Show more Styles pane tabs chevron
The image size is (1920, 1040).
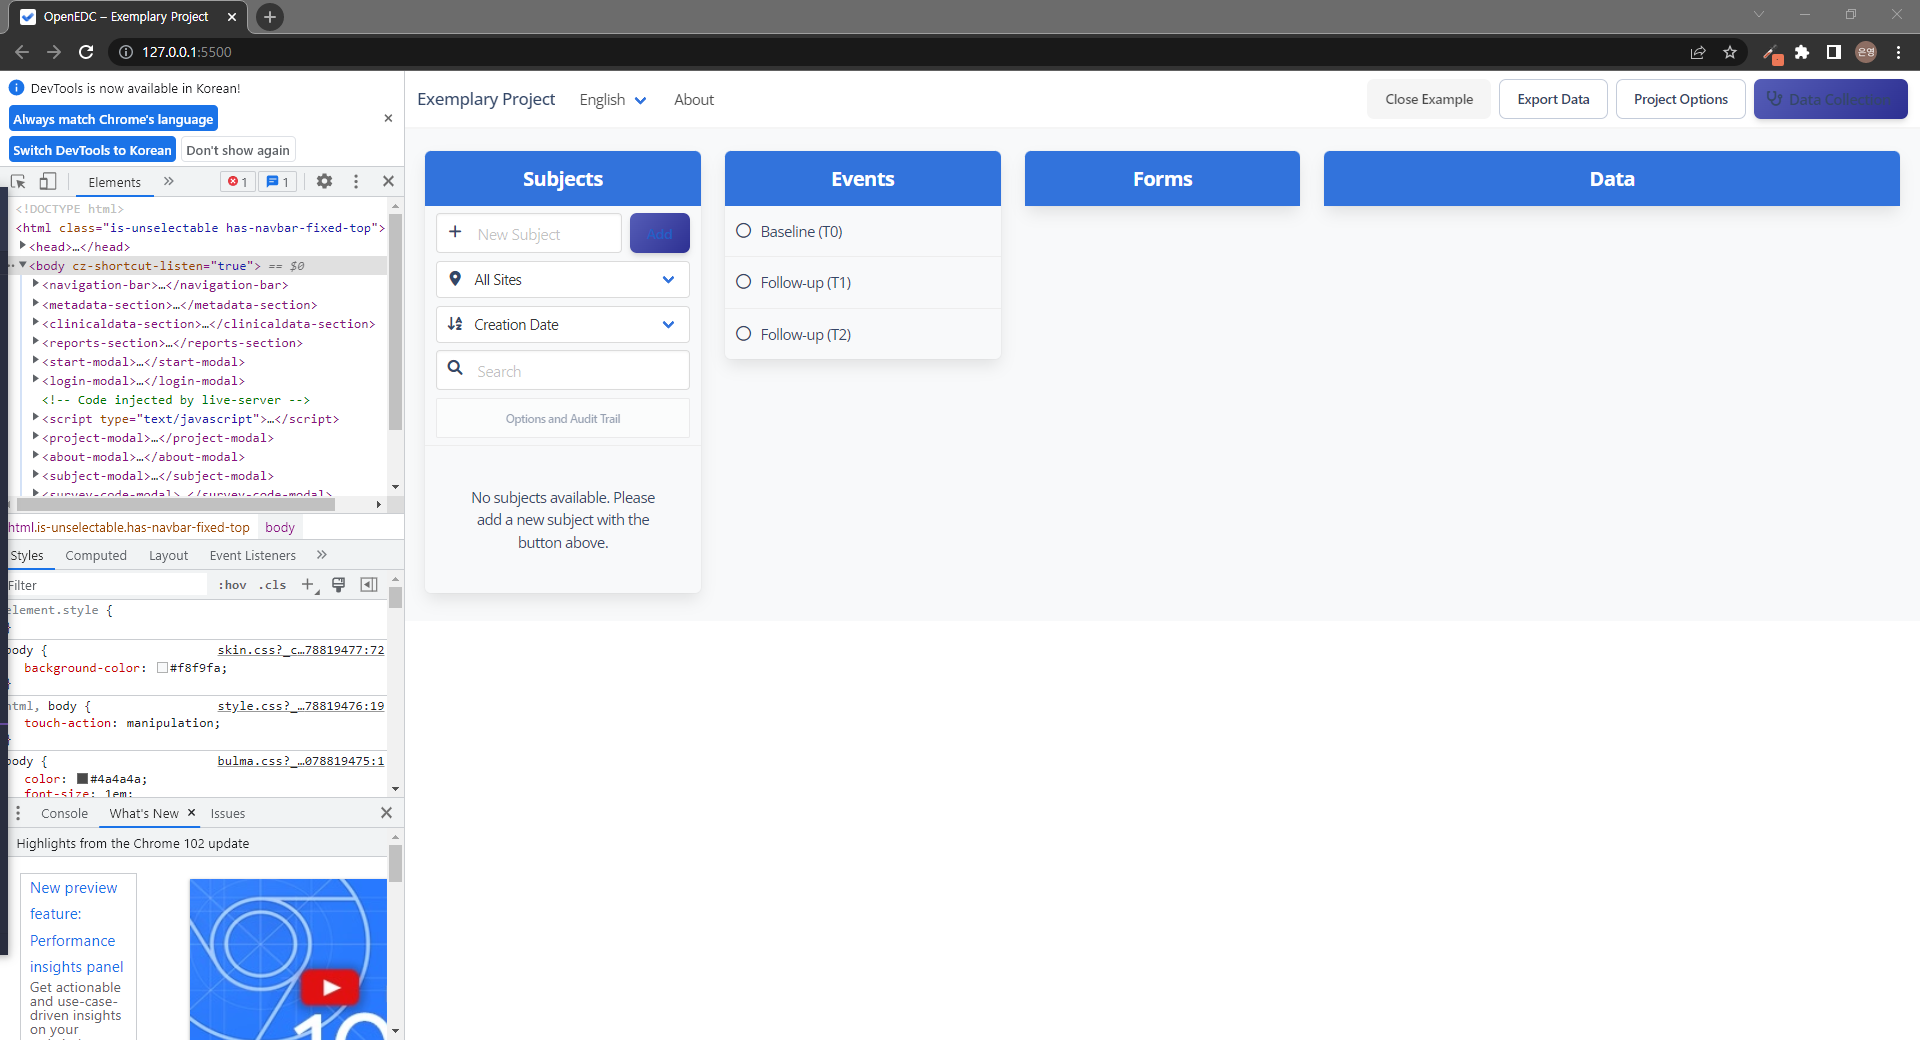click(322, 555)
